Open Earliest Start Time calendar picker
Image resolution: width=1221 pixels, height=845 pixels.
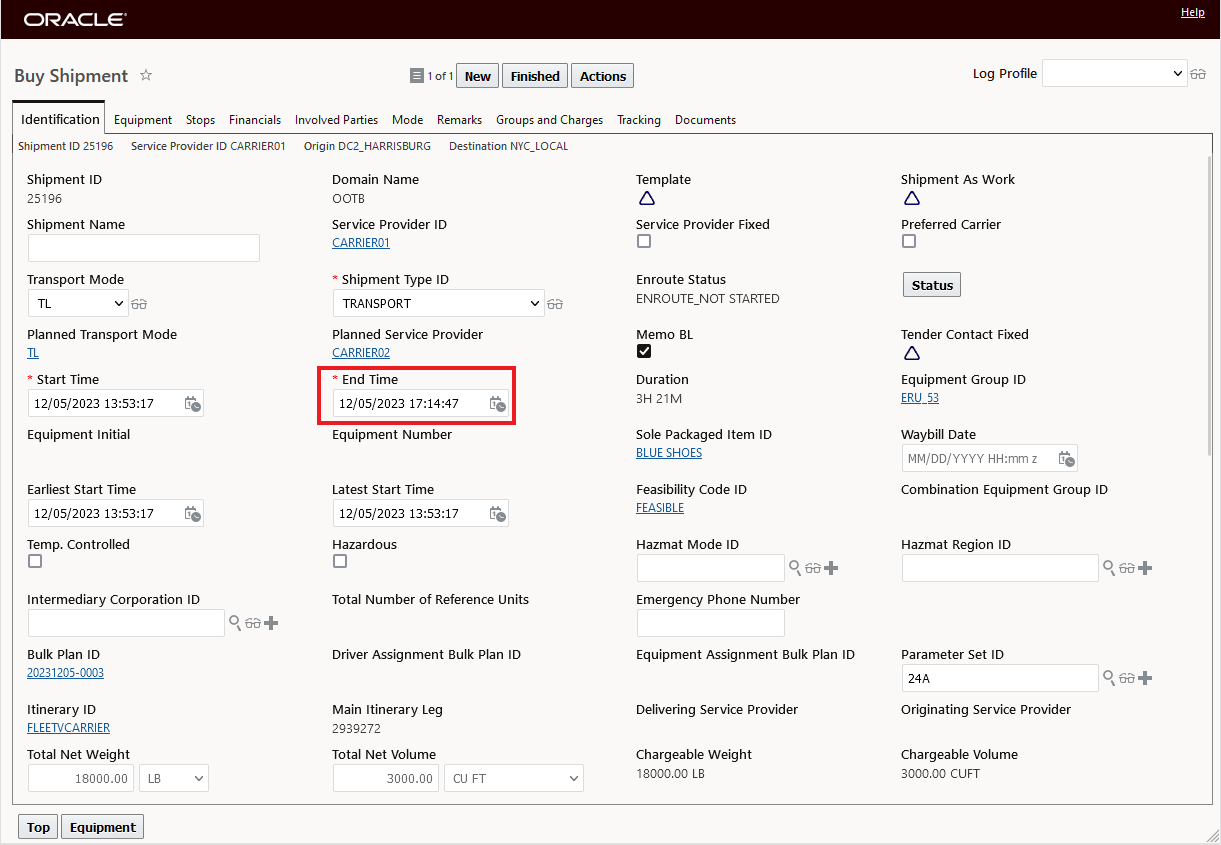tap(193, 514)
